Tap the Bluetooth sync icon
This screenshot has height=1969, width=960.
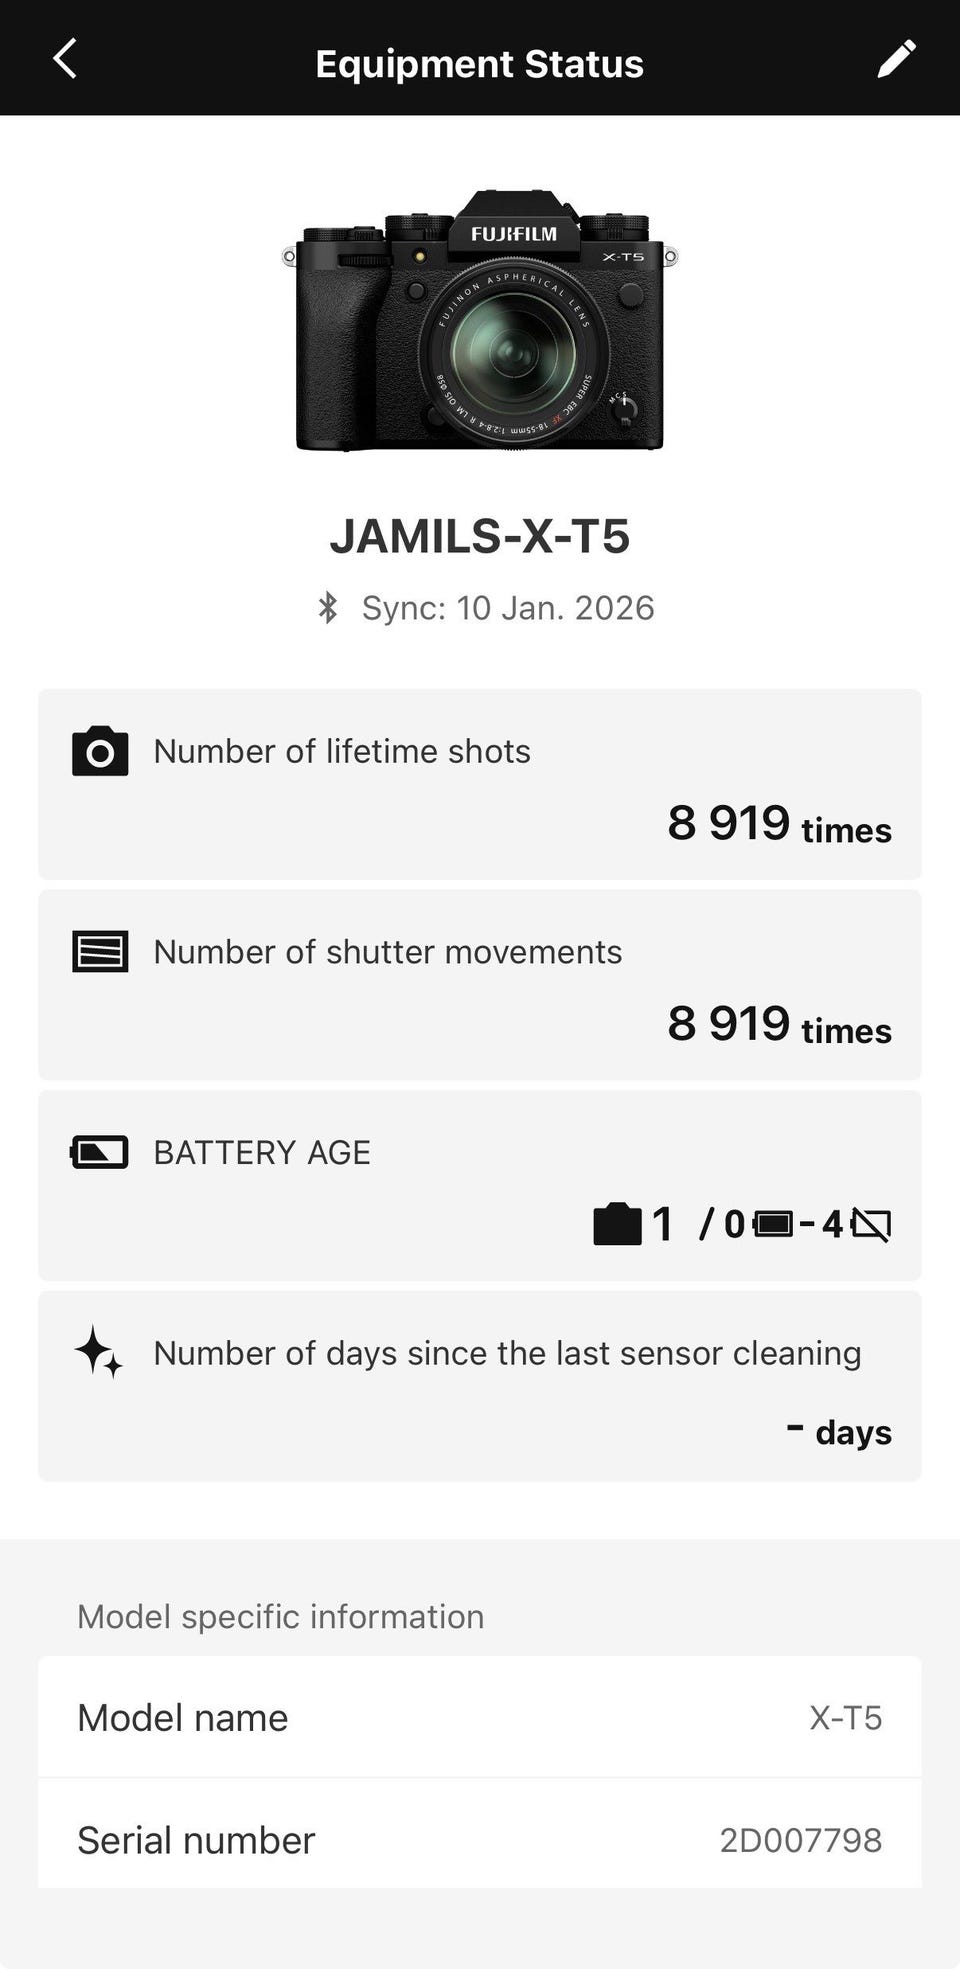(x=328, y=608)
